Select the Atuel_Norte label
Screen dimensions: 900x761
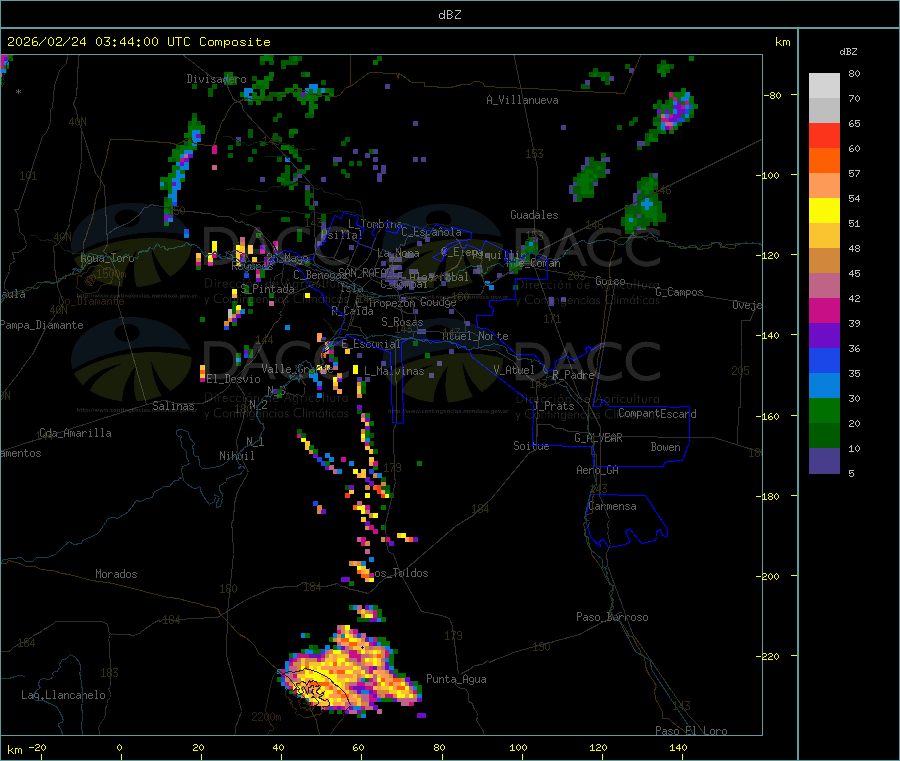click(x=475, y=336)
